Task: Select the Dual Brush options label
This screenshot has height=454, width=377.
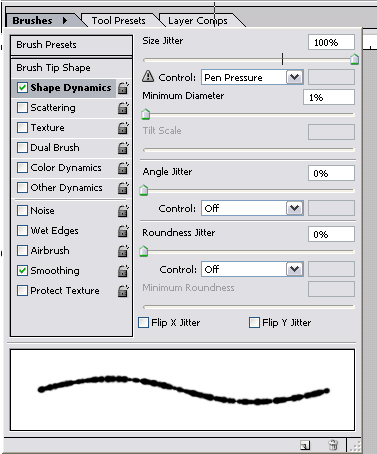Action: (55, 148)
